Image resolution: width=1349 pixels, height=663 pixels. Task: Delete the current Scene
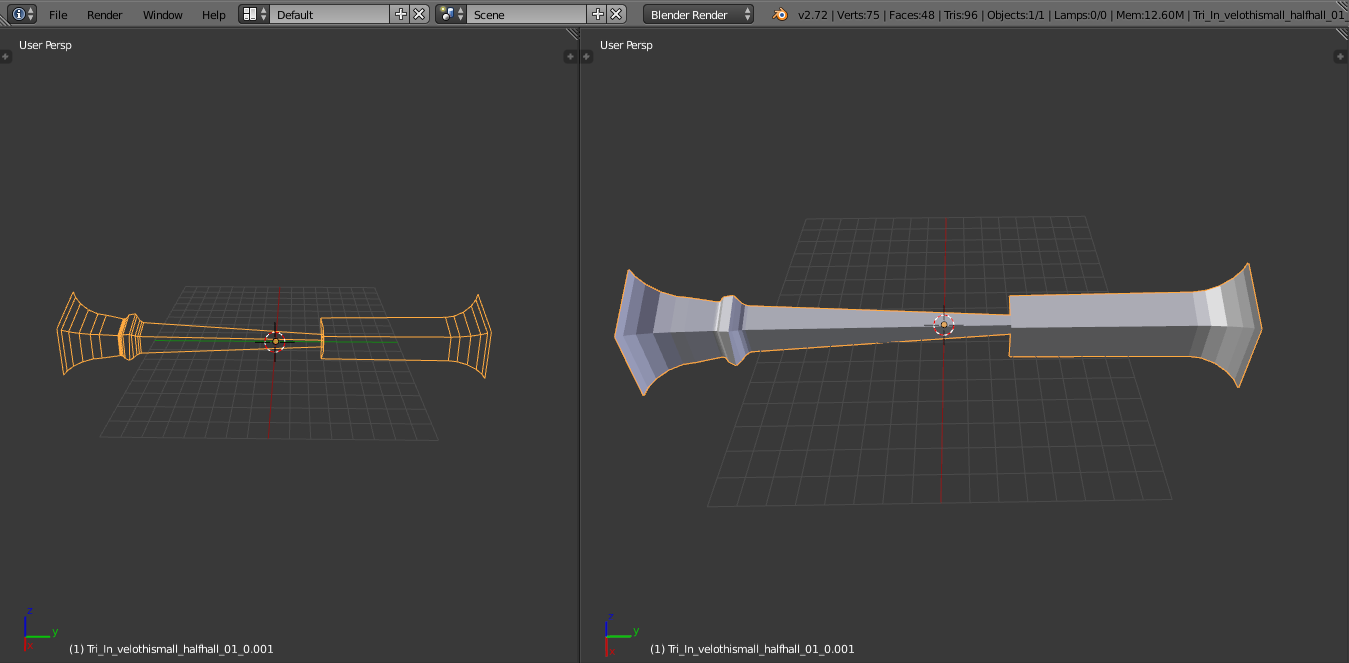[x=616, y=14]
